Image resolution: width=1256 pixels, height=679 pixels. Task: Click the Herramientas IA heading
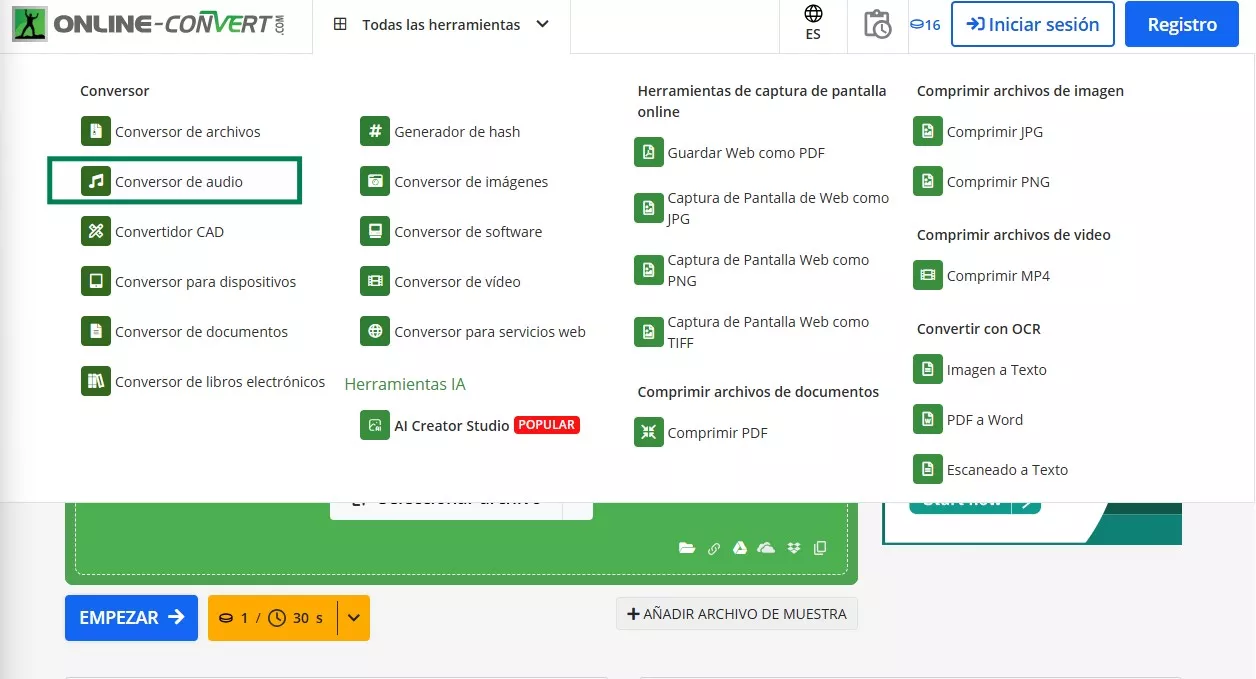pyautogui.click(x=405, y=384)
